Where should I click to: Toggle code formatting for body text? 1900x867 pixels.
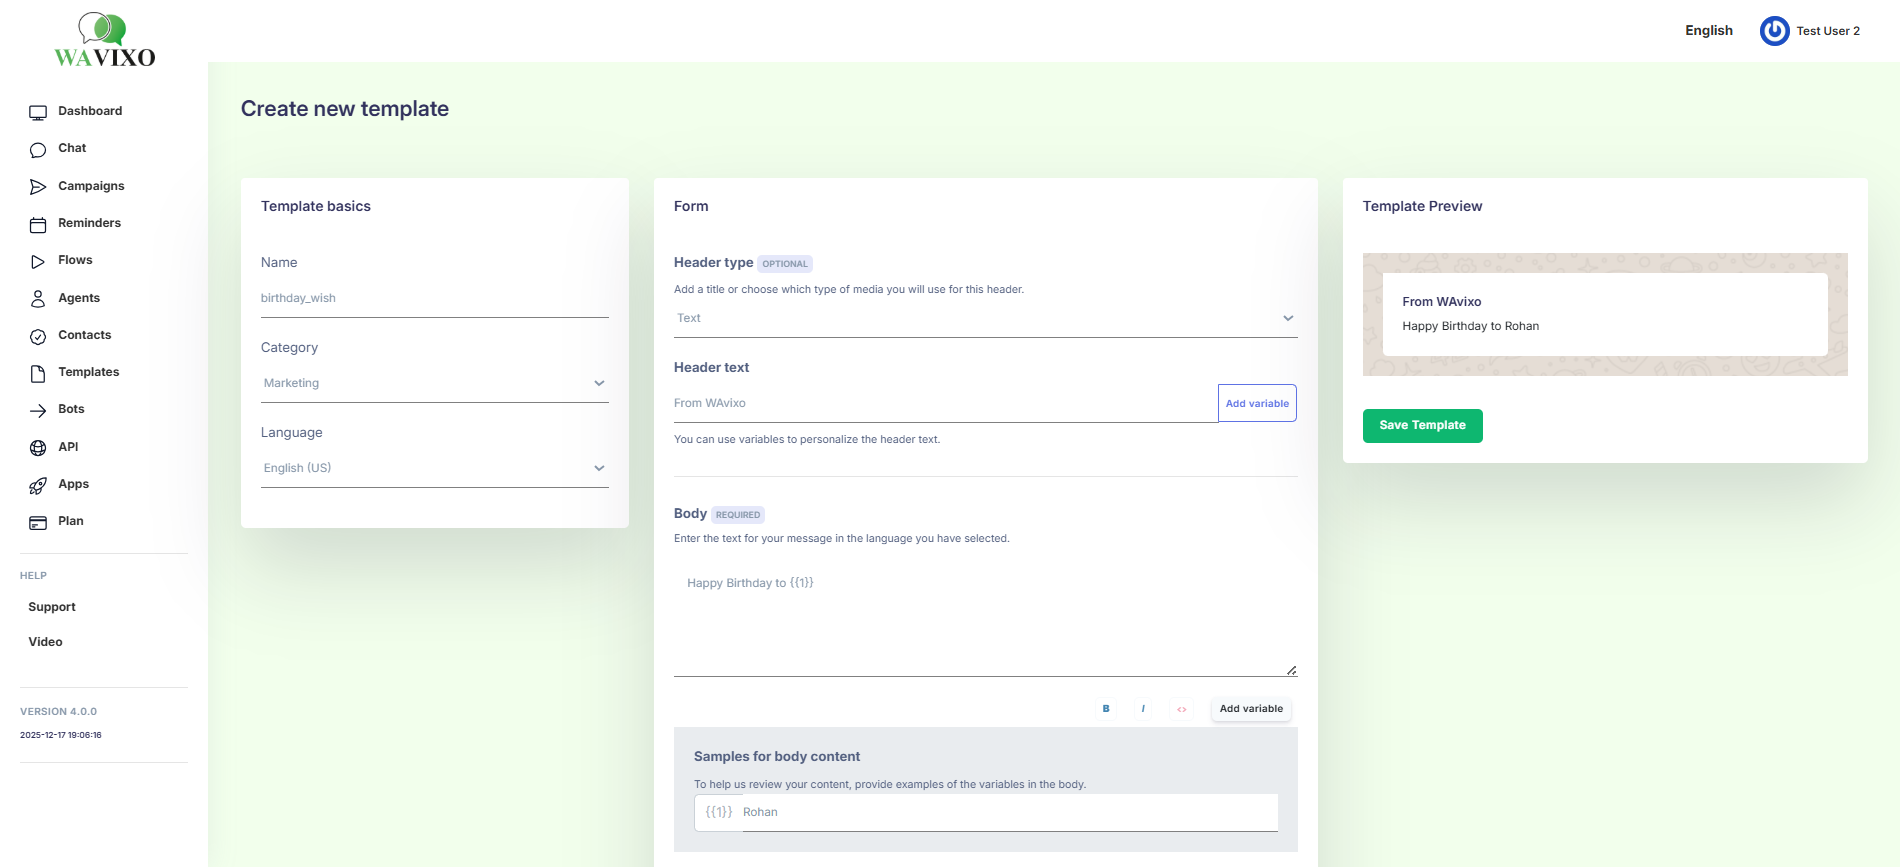[x=1181, y=709]
